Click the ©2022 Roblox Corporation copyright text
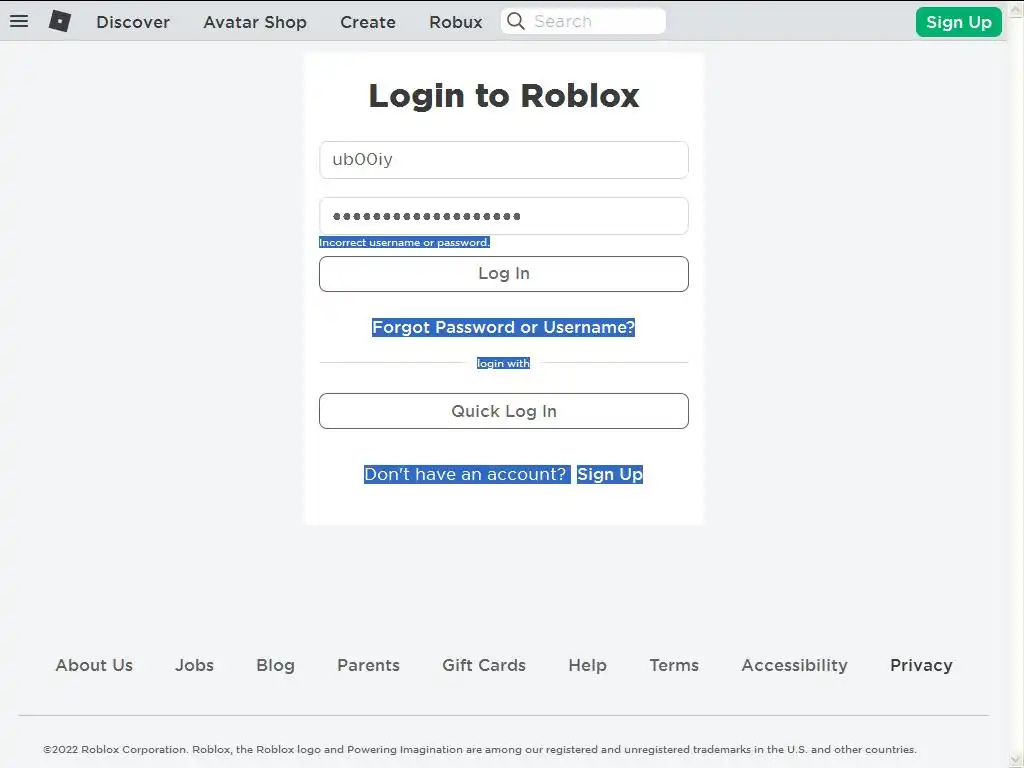The height and width of the screenshot is (768, 1024). [480, 749]
